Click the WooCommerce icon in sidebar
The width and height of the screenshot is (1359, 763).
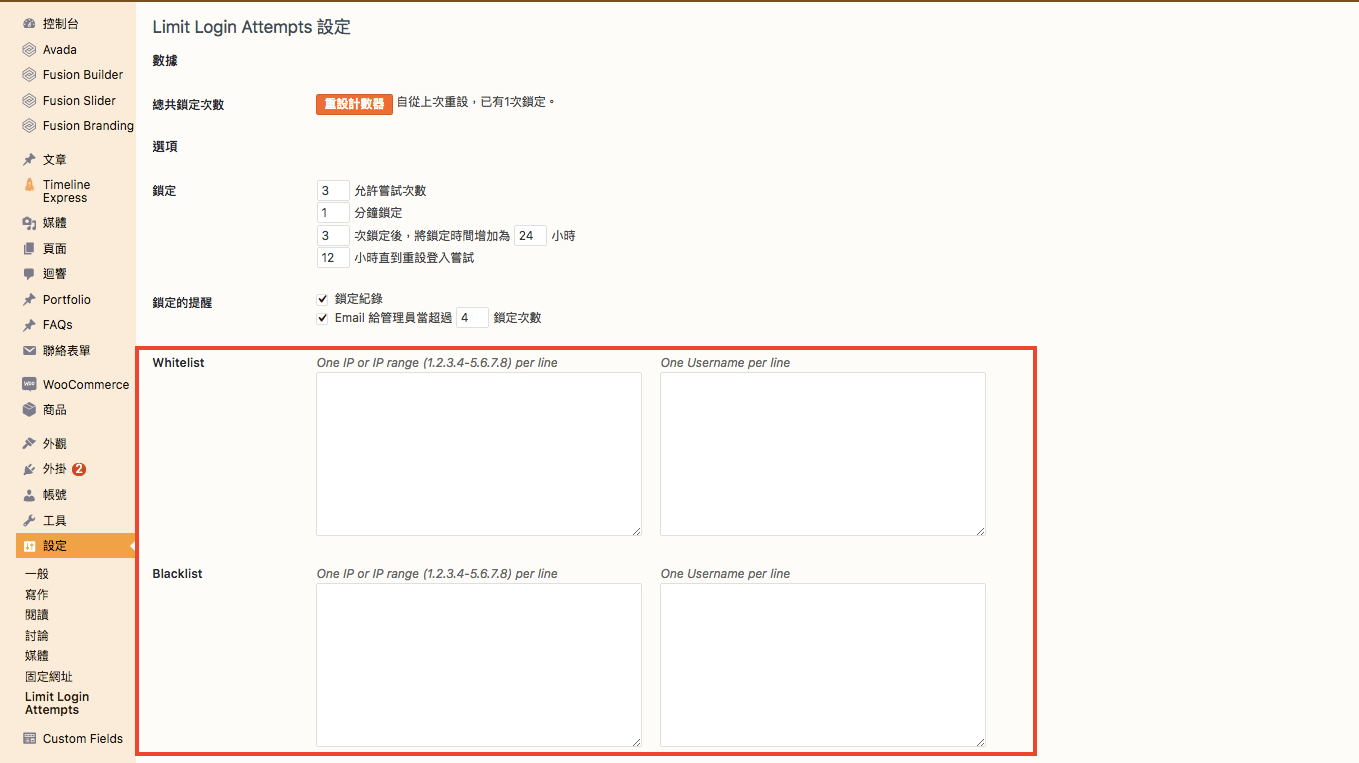coord(30,384)
